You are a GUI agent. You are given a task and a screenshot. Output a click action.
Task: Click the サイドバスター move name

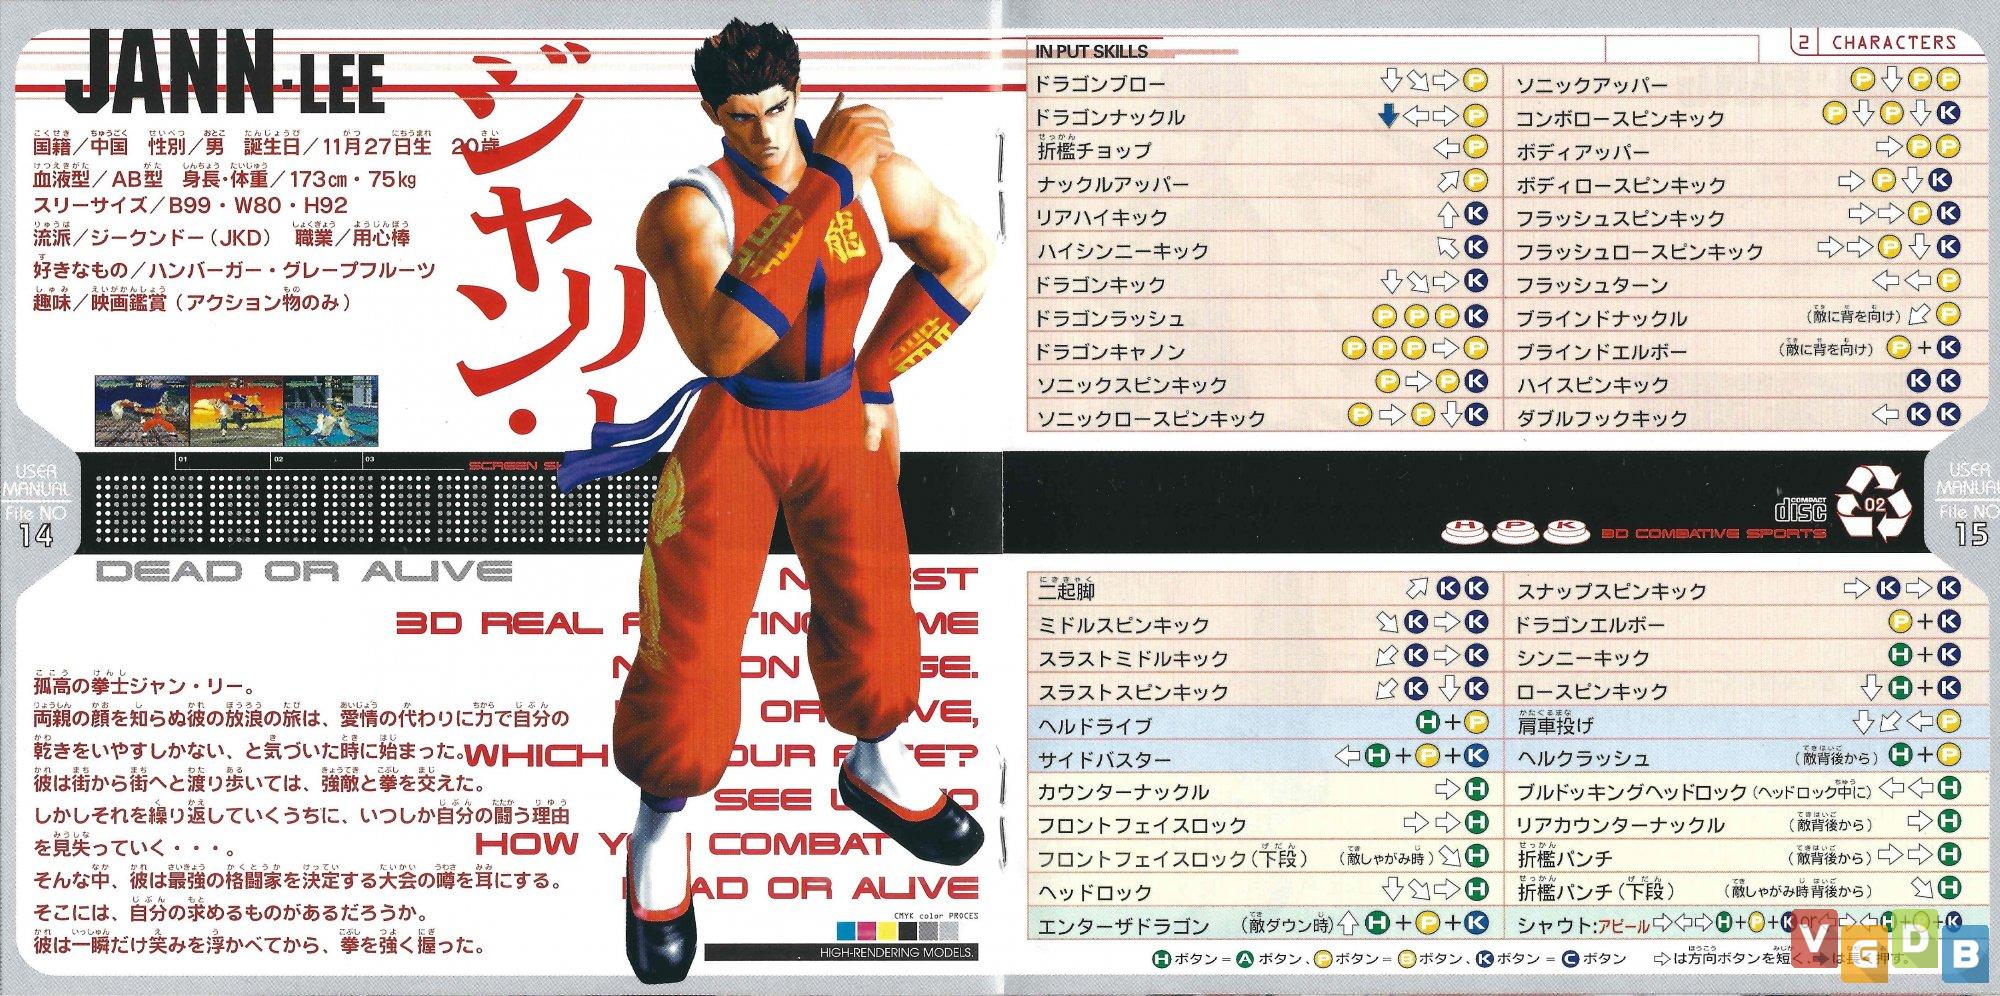[x=1103, y=759]
